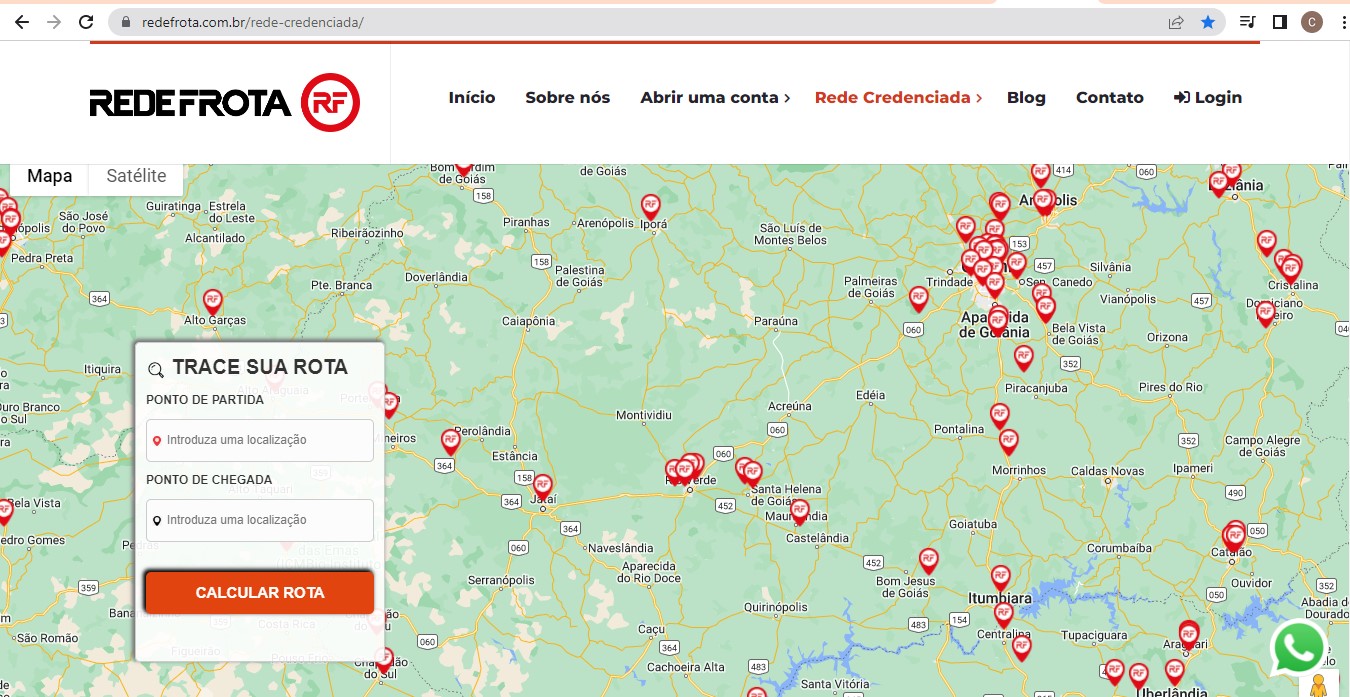Click the RF marker near Palmeiras de Goiás
The height and width of the screenshot is (697, 1350).
[x=919, y=299]
